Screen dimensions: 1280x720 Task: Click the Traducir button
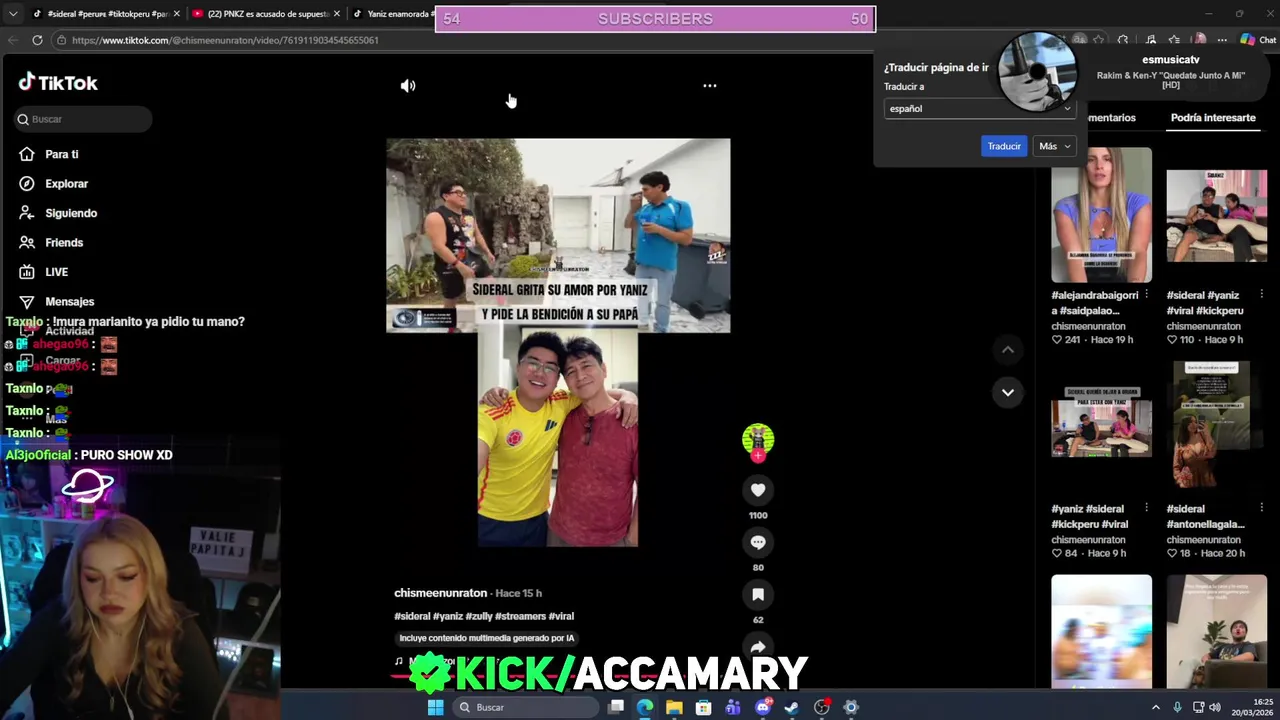click(x=1004, y=146)
